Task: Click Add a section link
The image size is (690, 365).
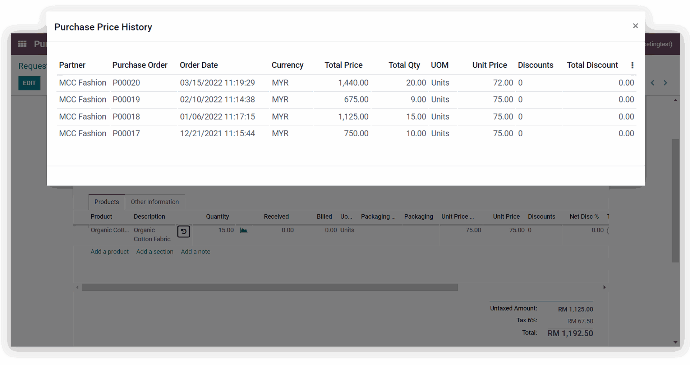Action: (x=154, y=252)
